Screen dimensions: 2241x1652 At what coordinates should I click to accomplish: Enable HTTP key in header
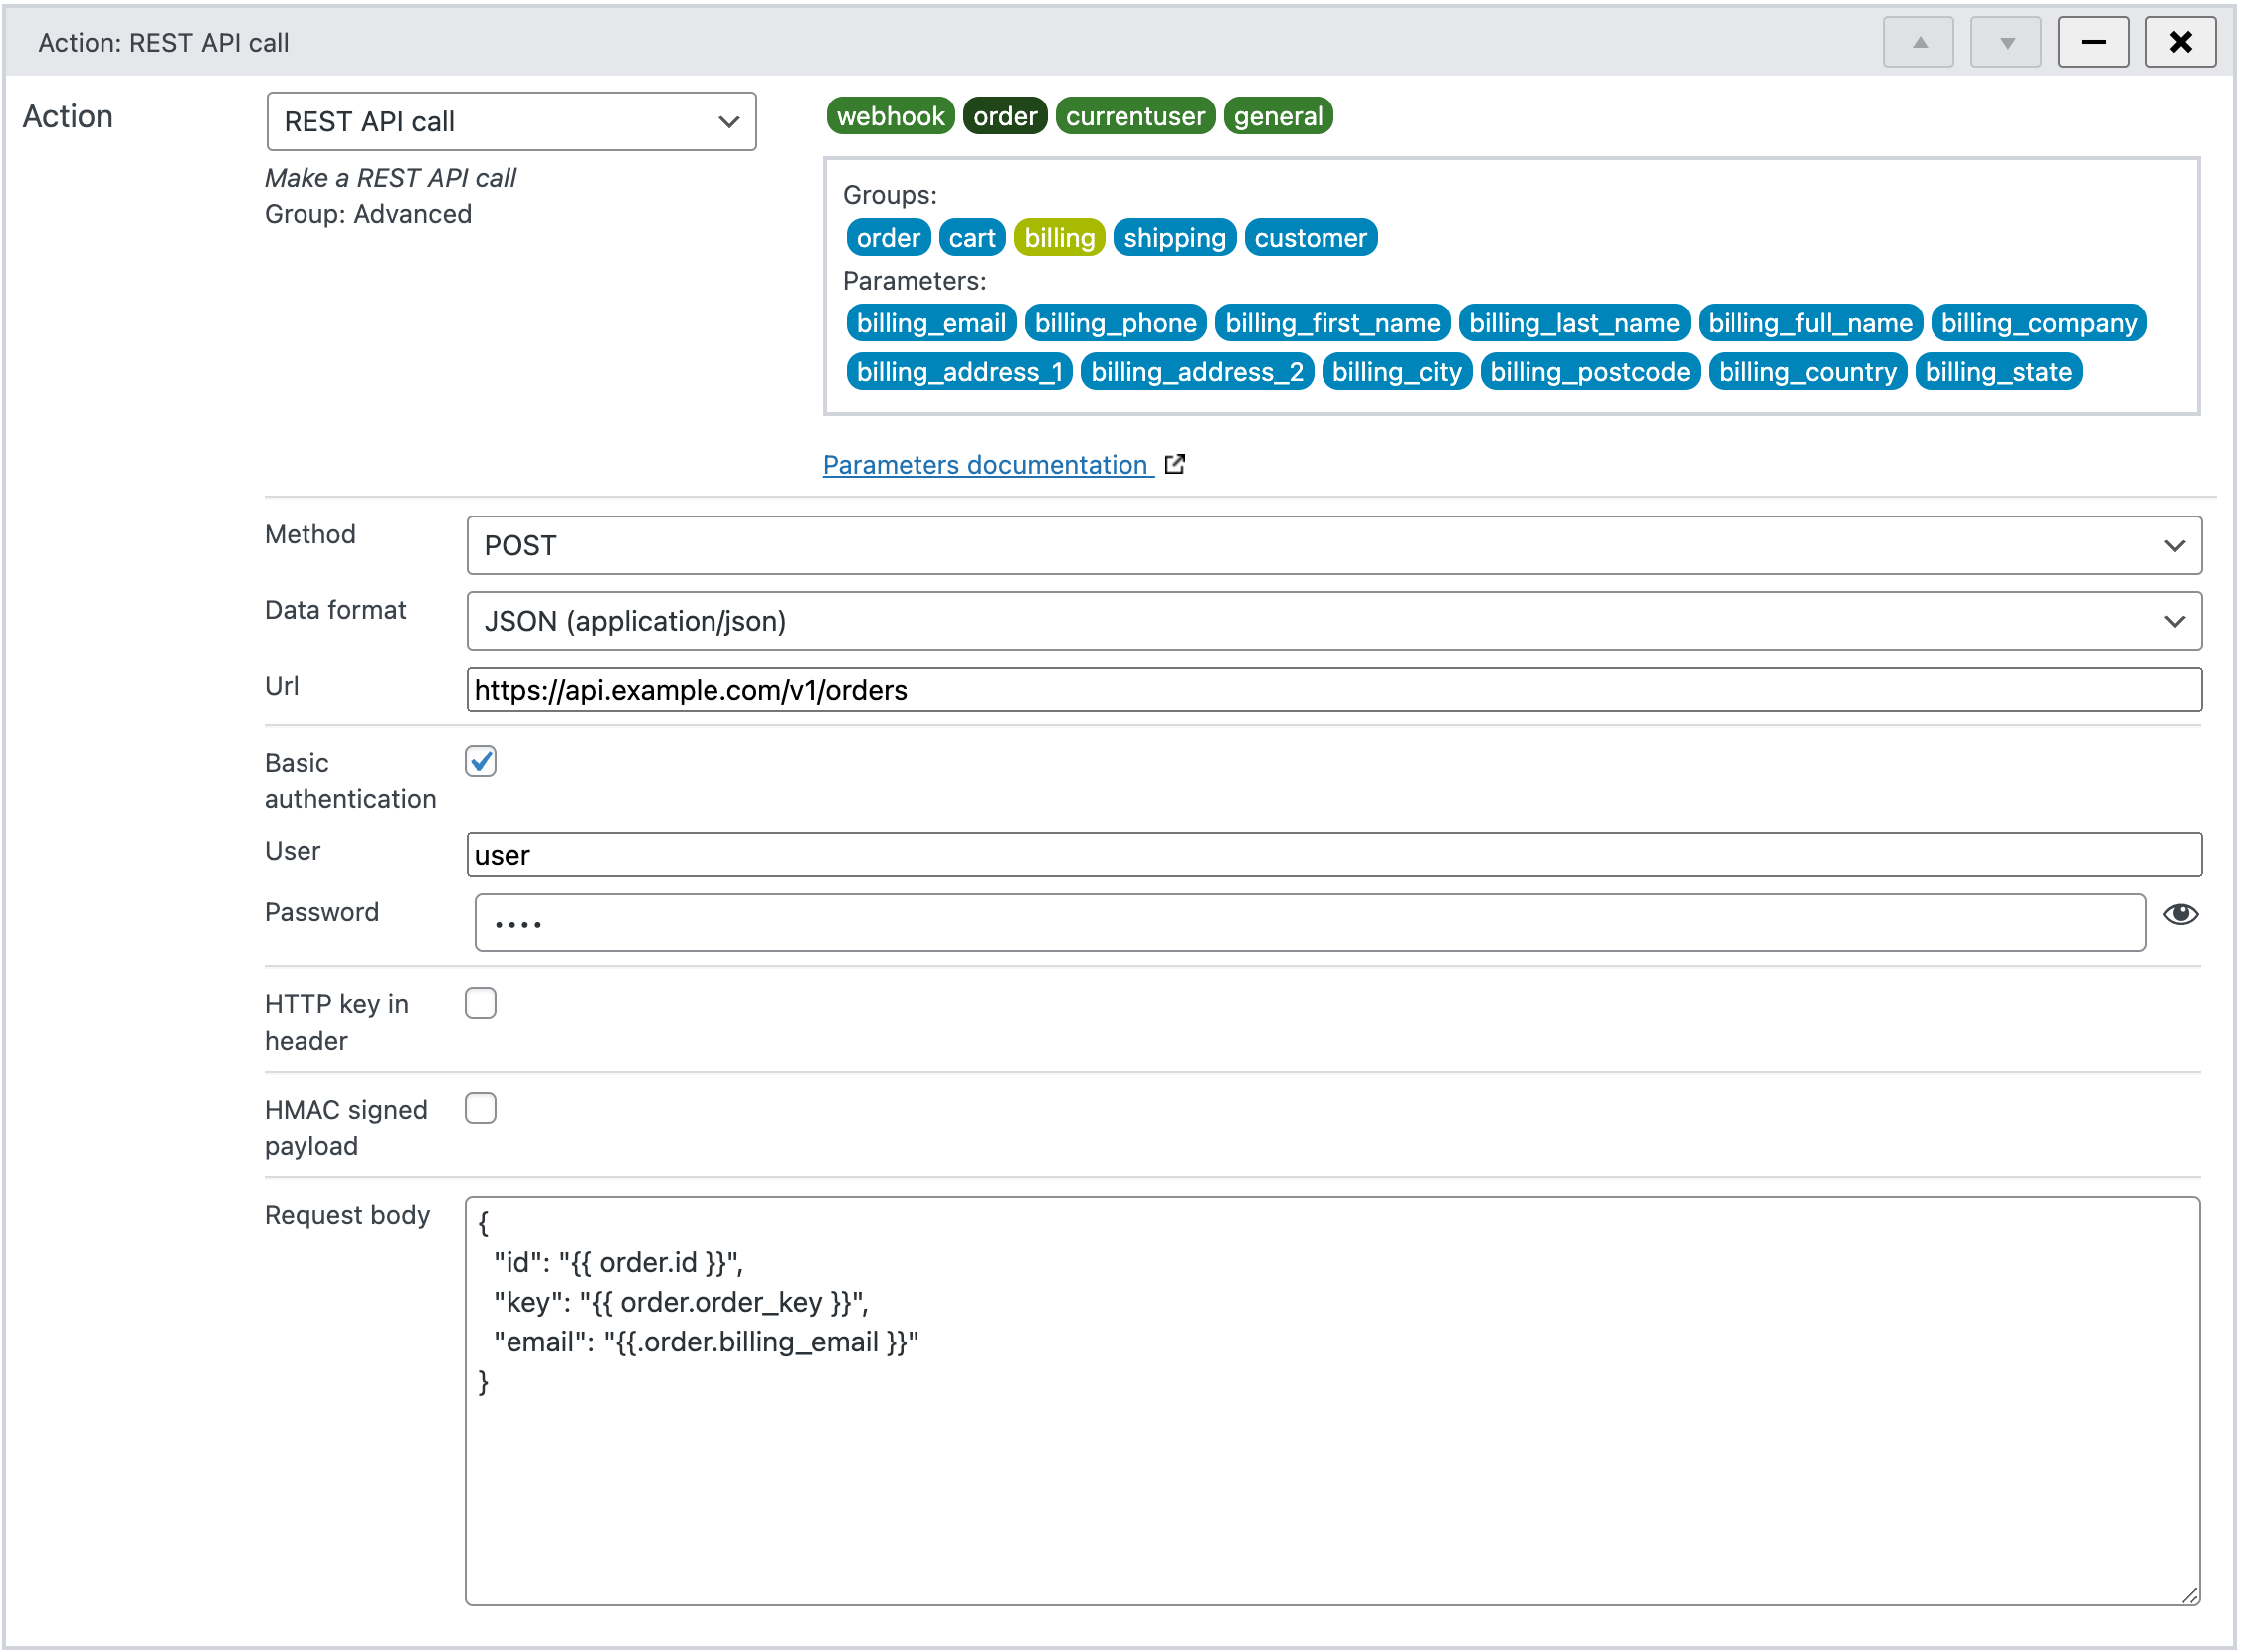(480, 1003)
